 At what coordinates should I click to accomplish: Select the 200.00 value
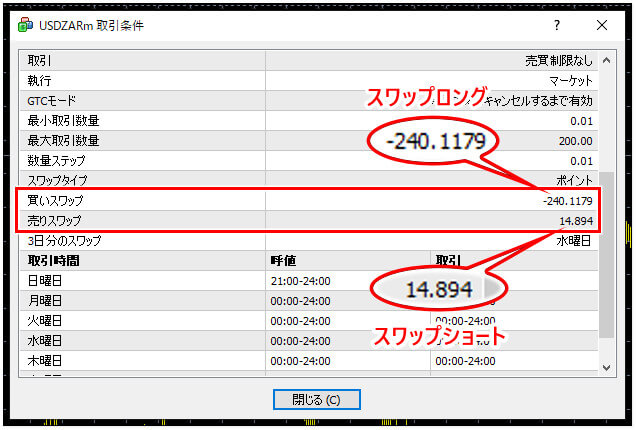(576, 141)
